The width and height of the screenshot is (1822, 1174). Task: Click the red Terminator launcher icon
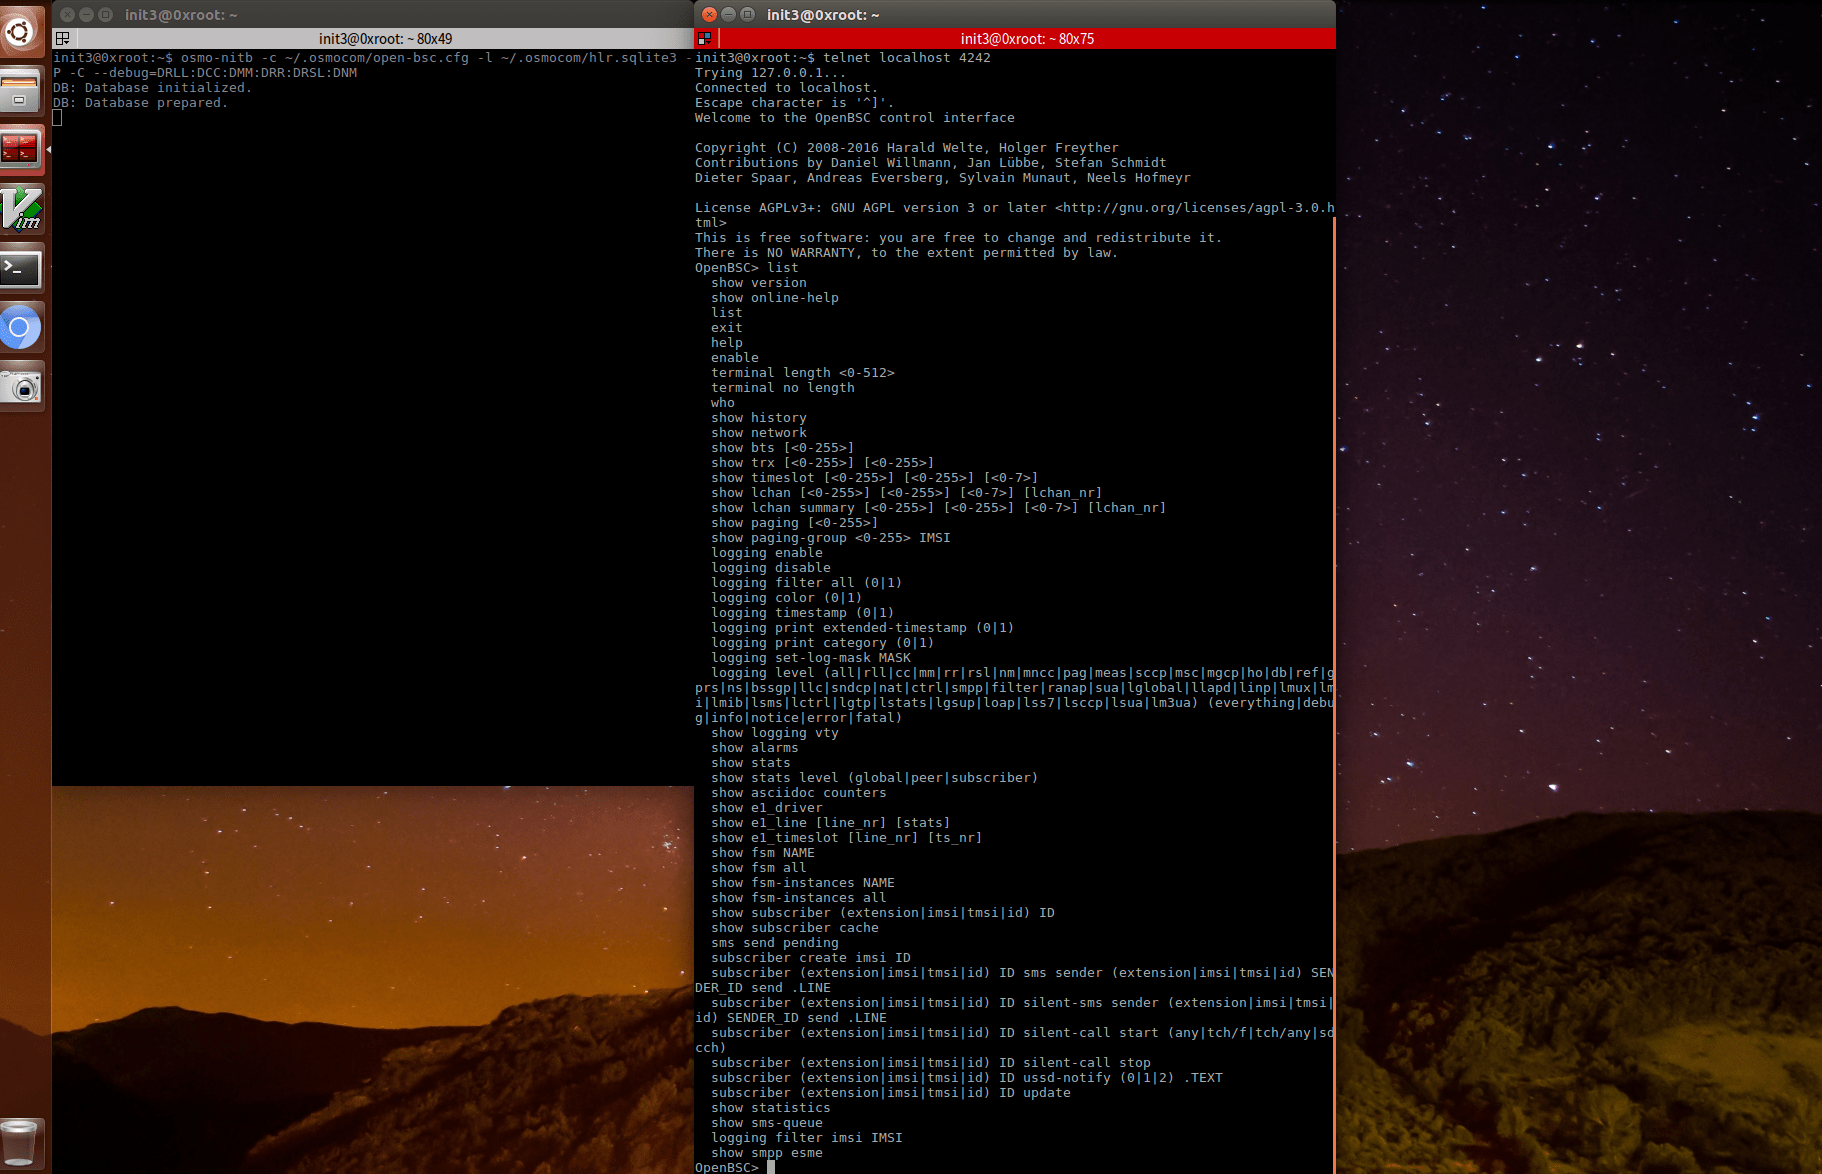[20, 150]
